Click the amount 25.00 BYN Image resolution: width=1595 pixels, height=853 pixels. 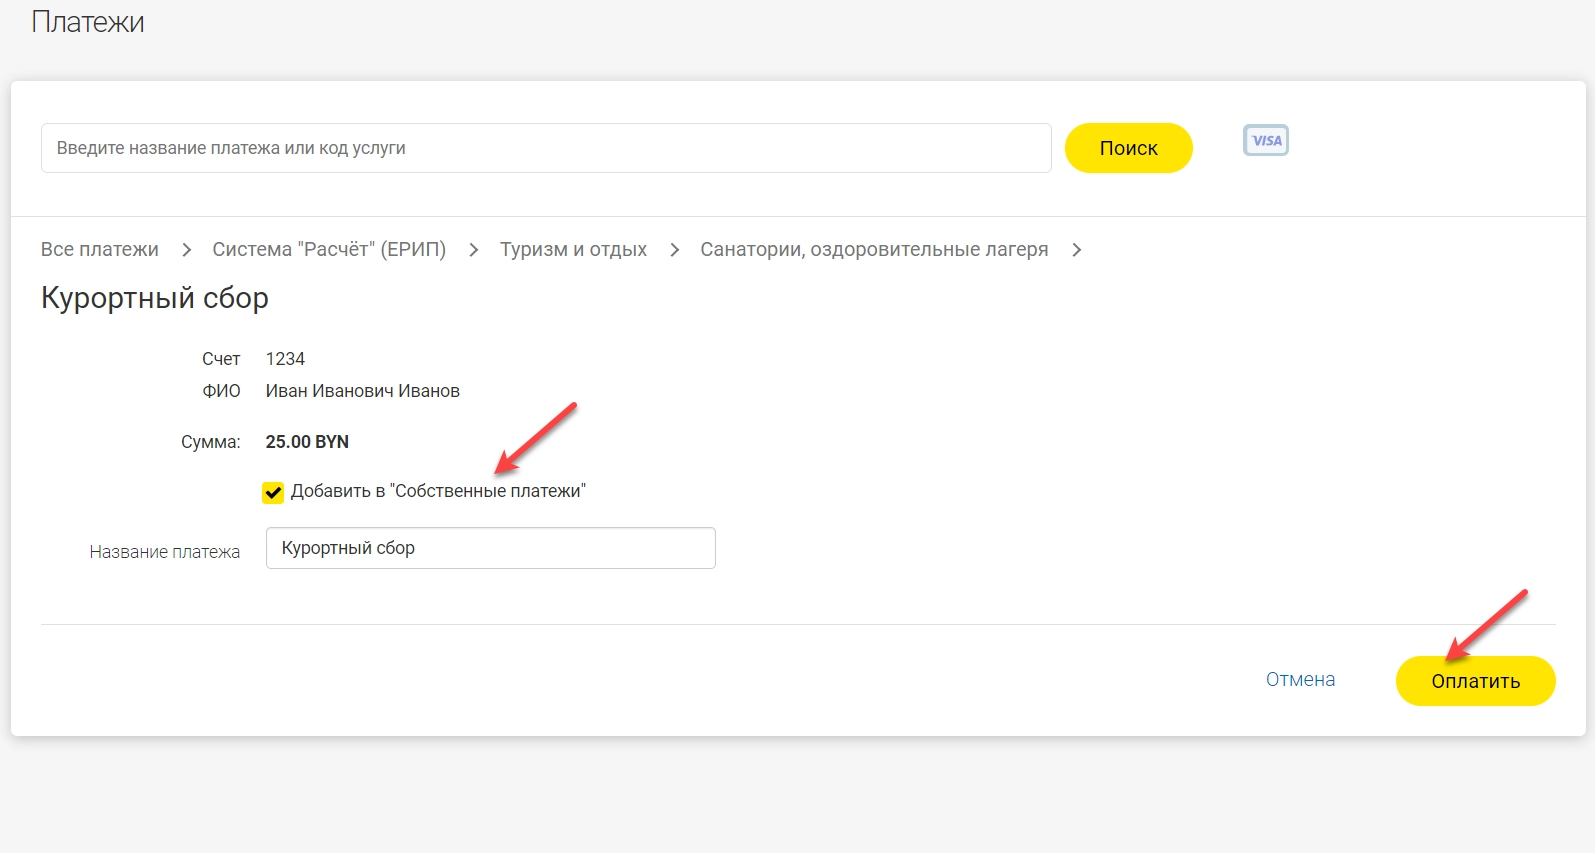[307, 442]
